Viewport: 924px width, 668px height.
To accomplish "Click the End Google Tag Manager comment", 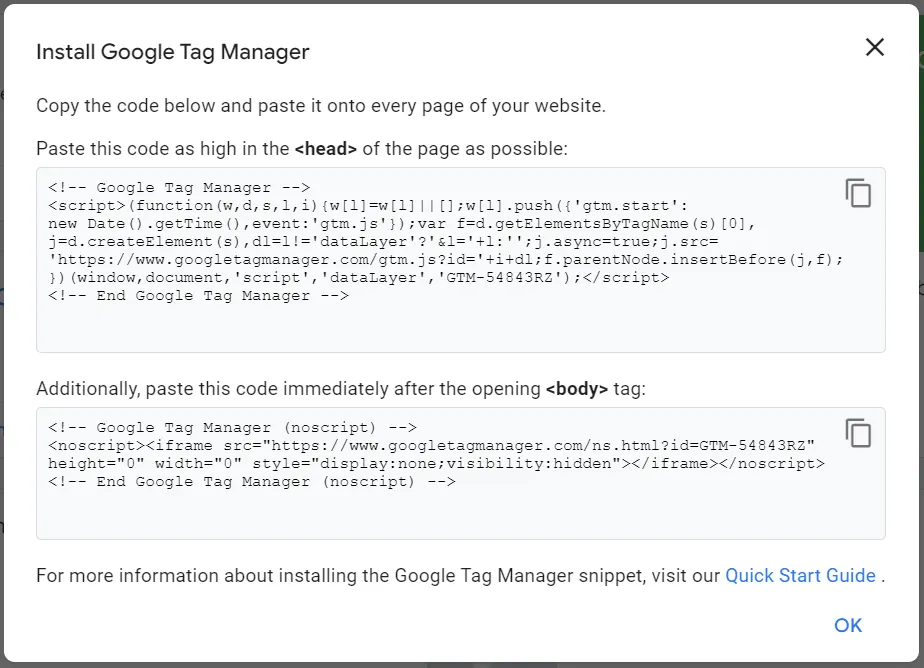I will [198, 295].
